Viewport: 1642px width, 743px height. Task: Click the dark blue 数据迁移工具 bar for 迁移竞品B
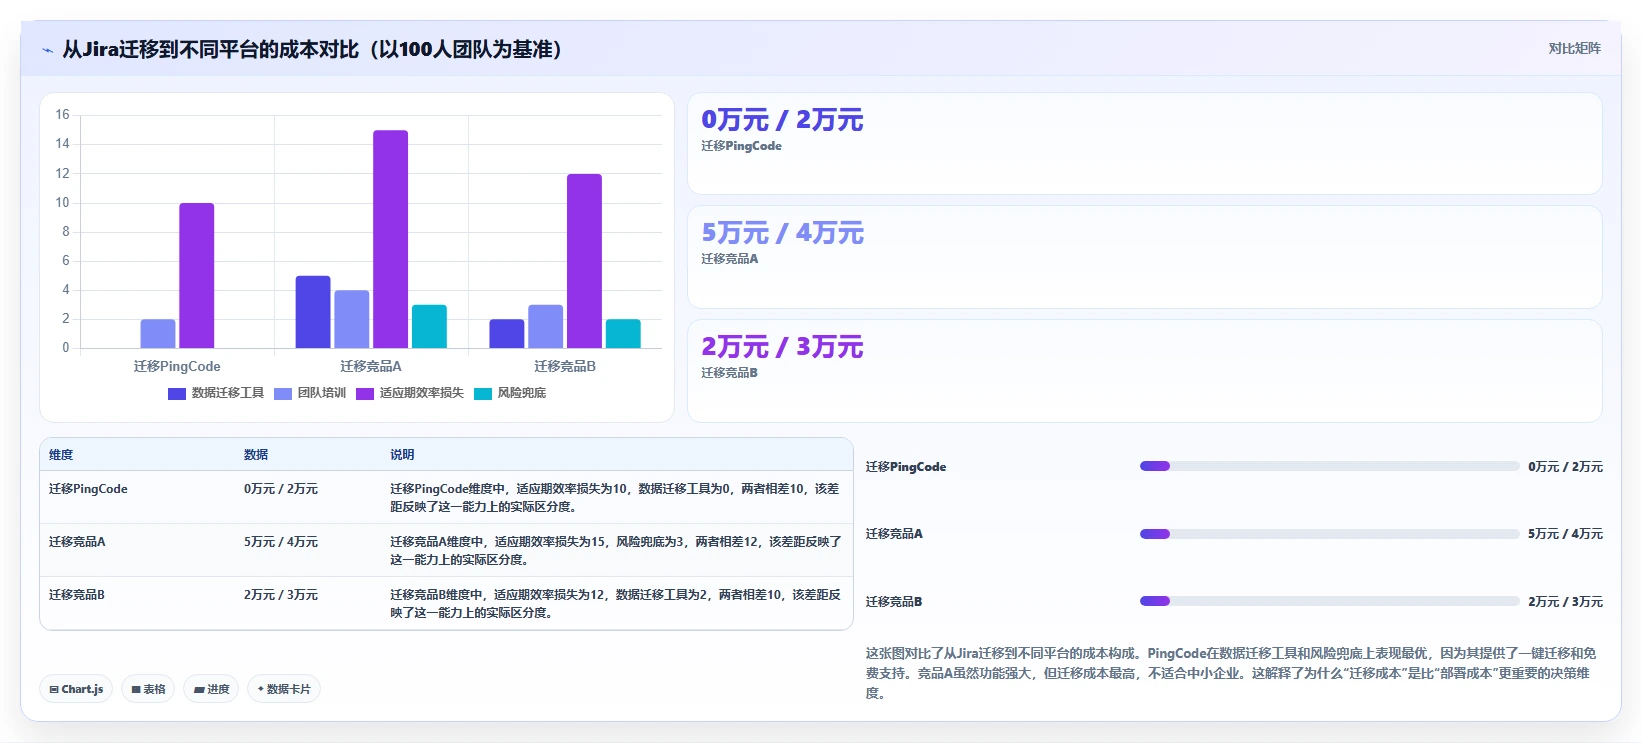point(507,334)
